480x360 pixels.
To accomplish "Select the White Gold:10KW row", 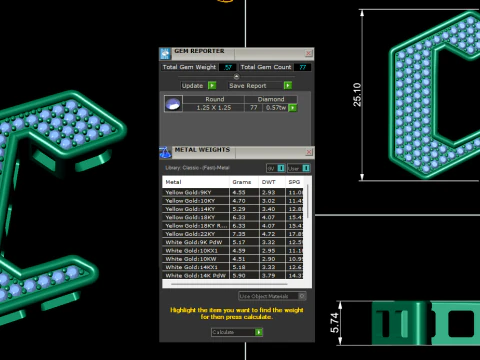I will click(x=233, y=259).
